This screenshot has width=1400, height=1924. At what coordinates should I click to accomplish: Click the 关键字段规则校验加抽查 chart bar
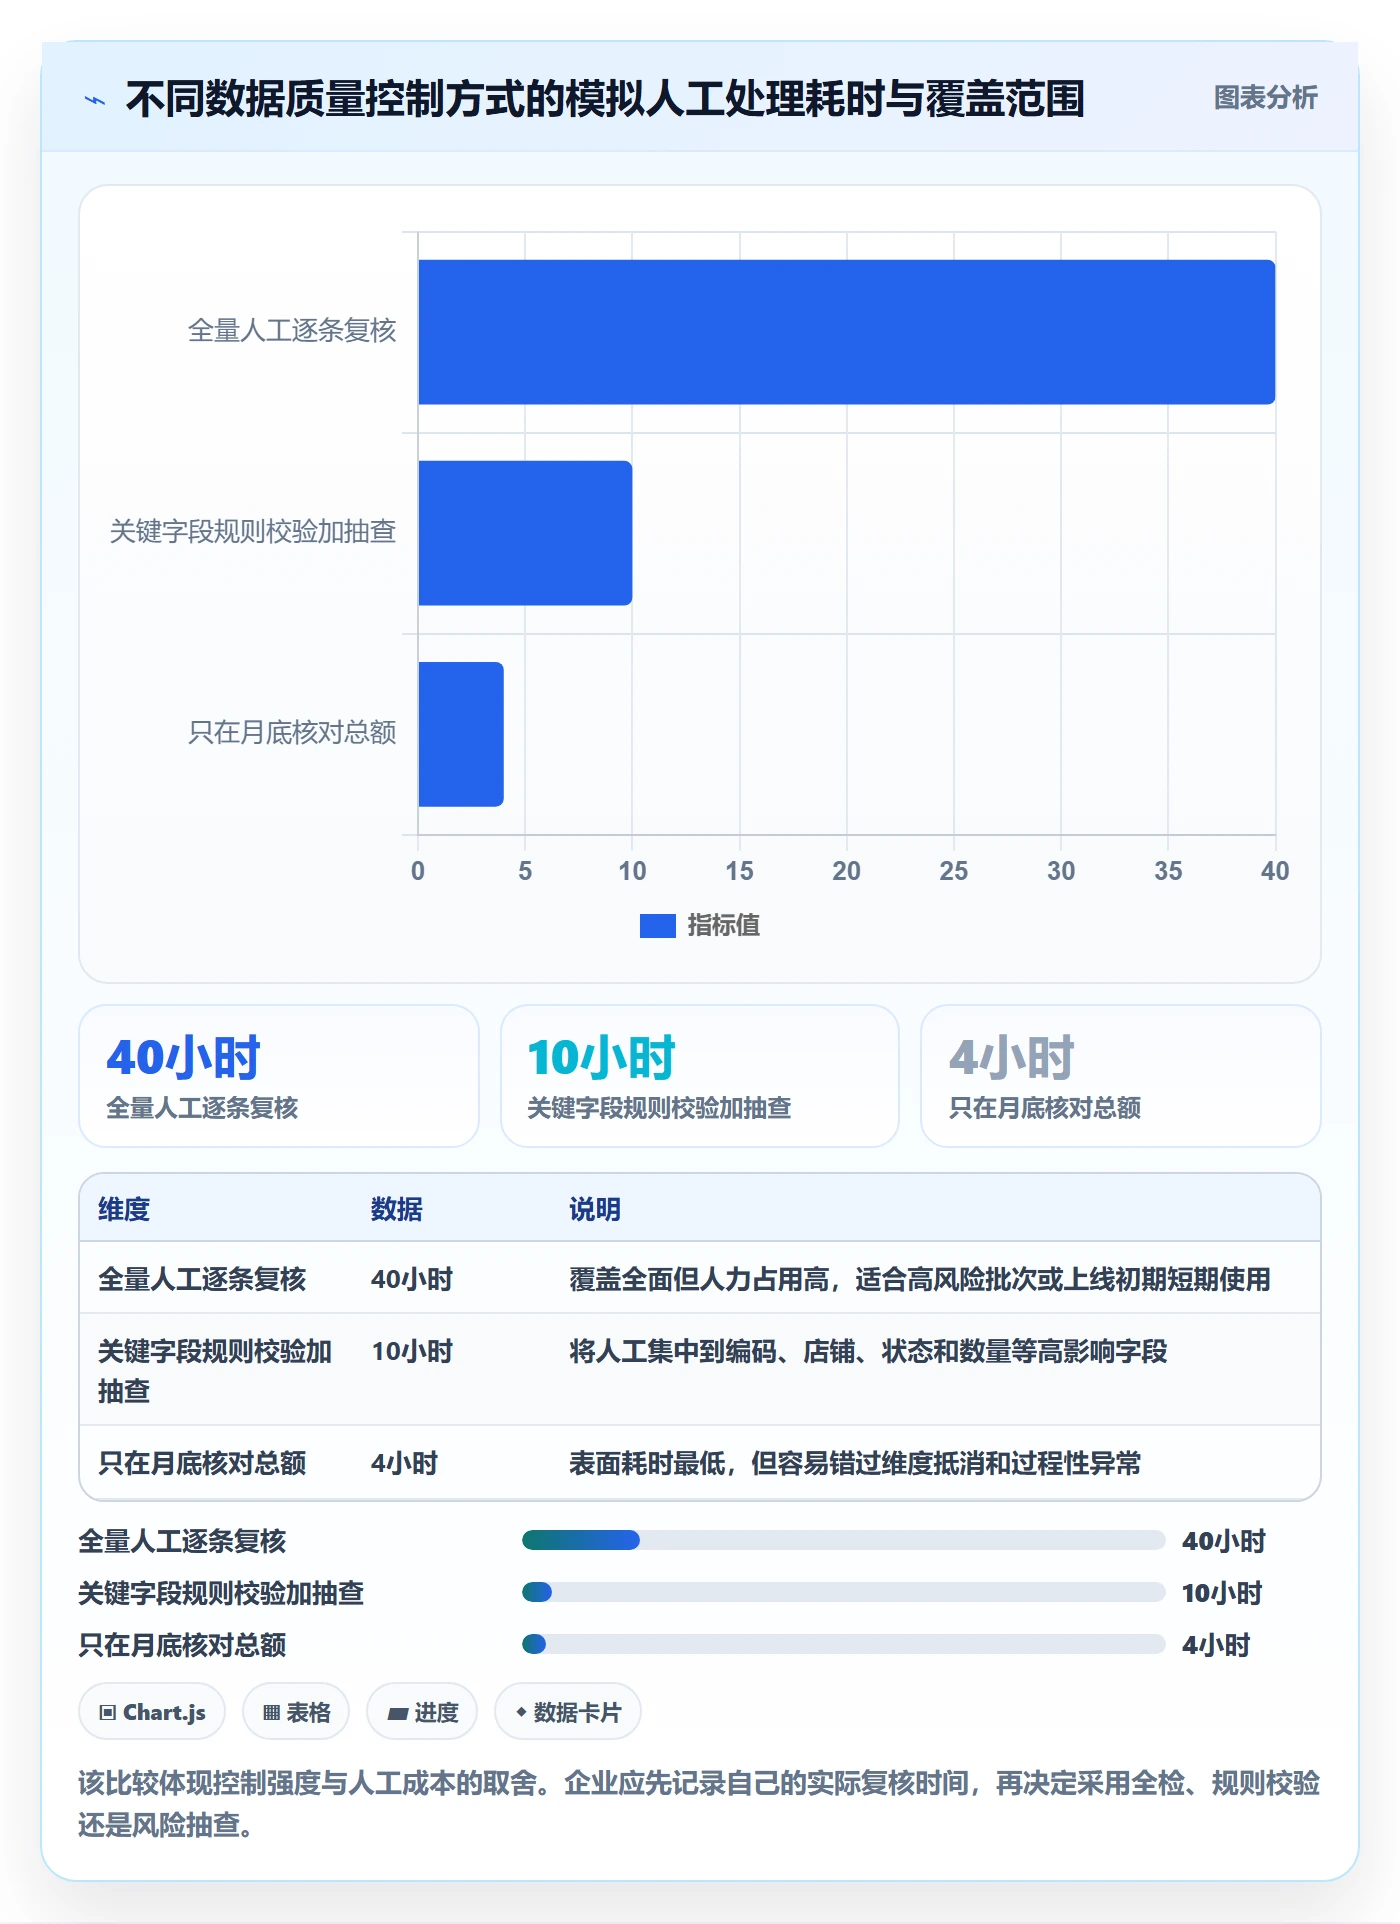pyautogui.click(x=525, y=533)
